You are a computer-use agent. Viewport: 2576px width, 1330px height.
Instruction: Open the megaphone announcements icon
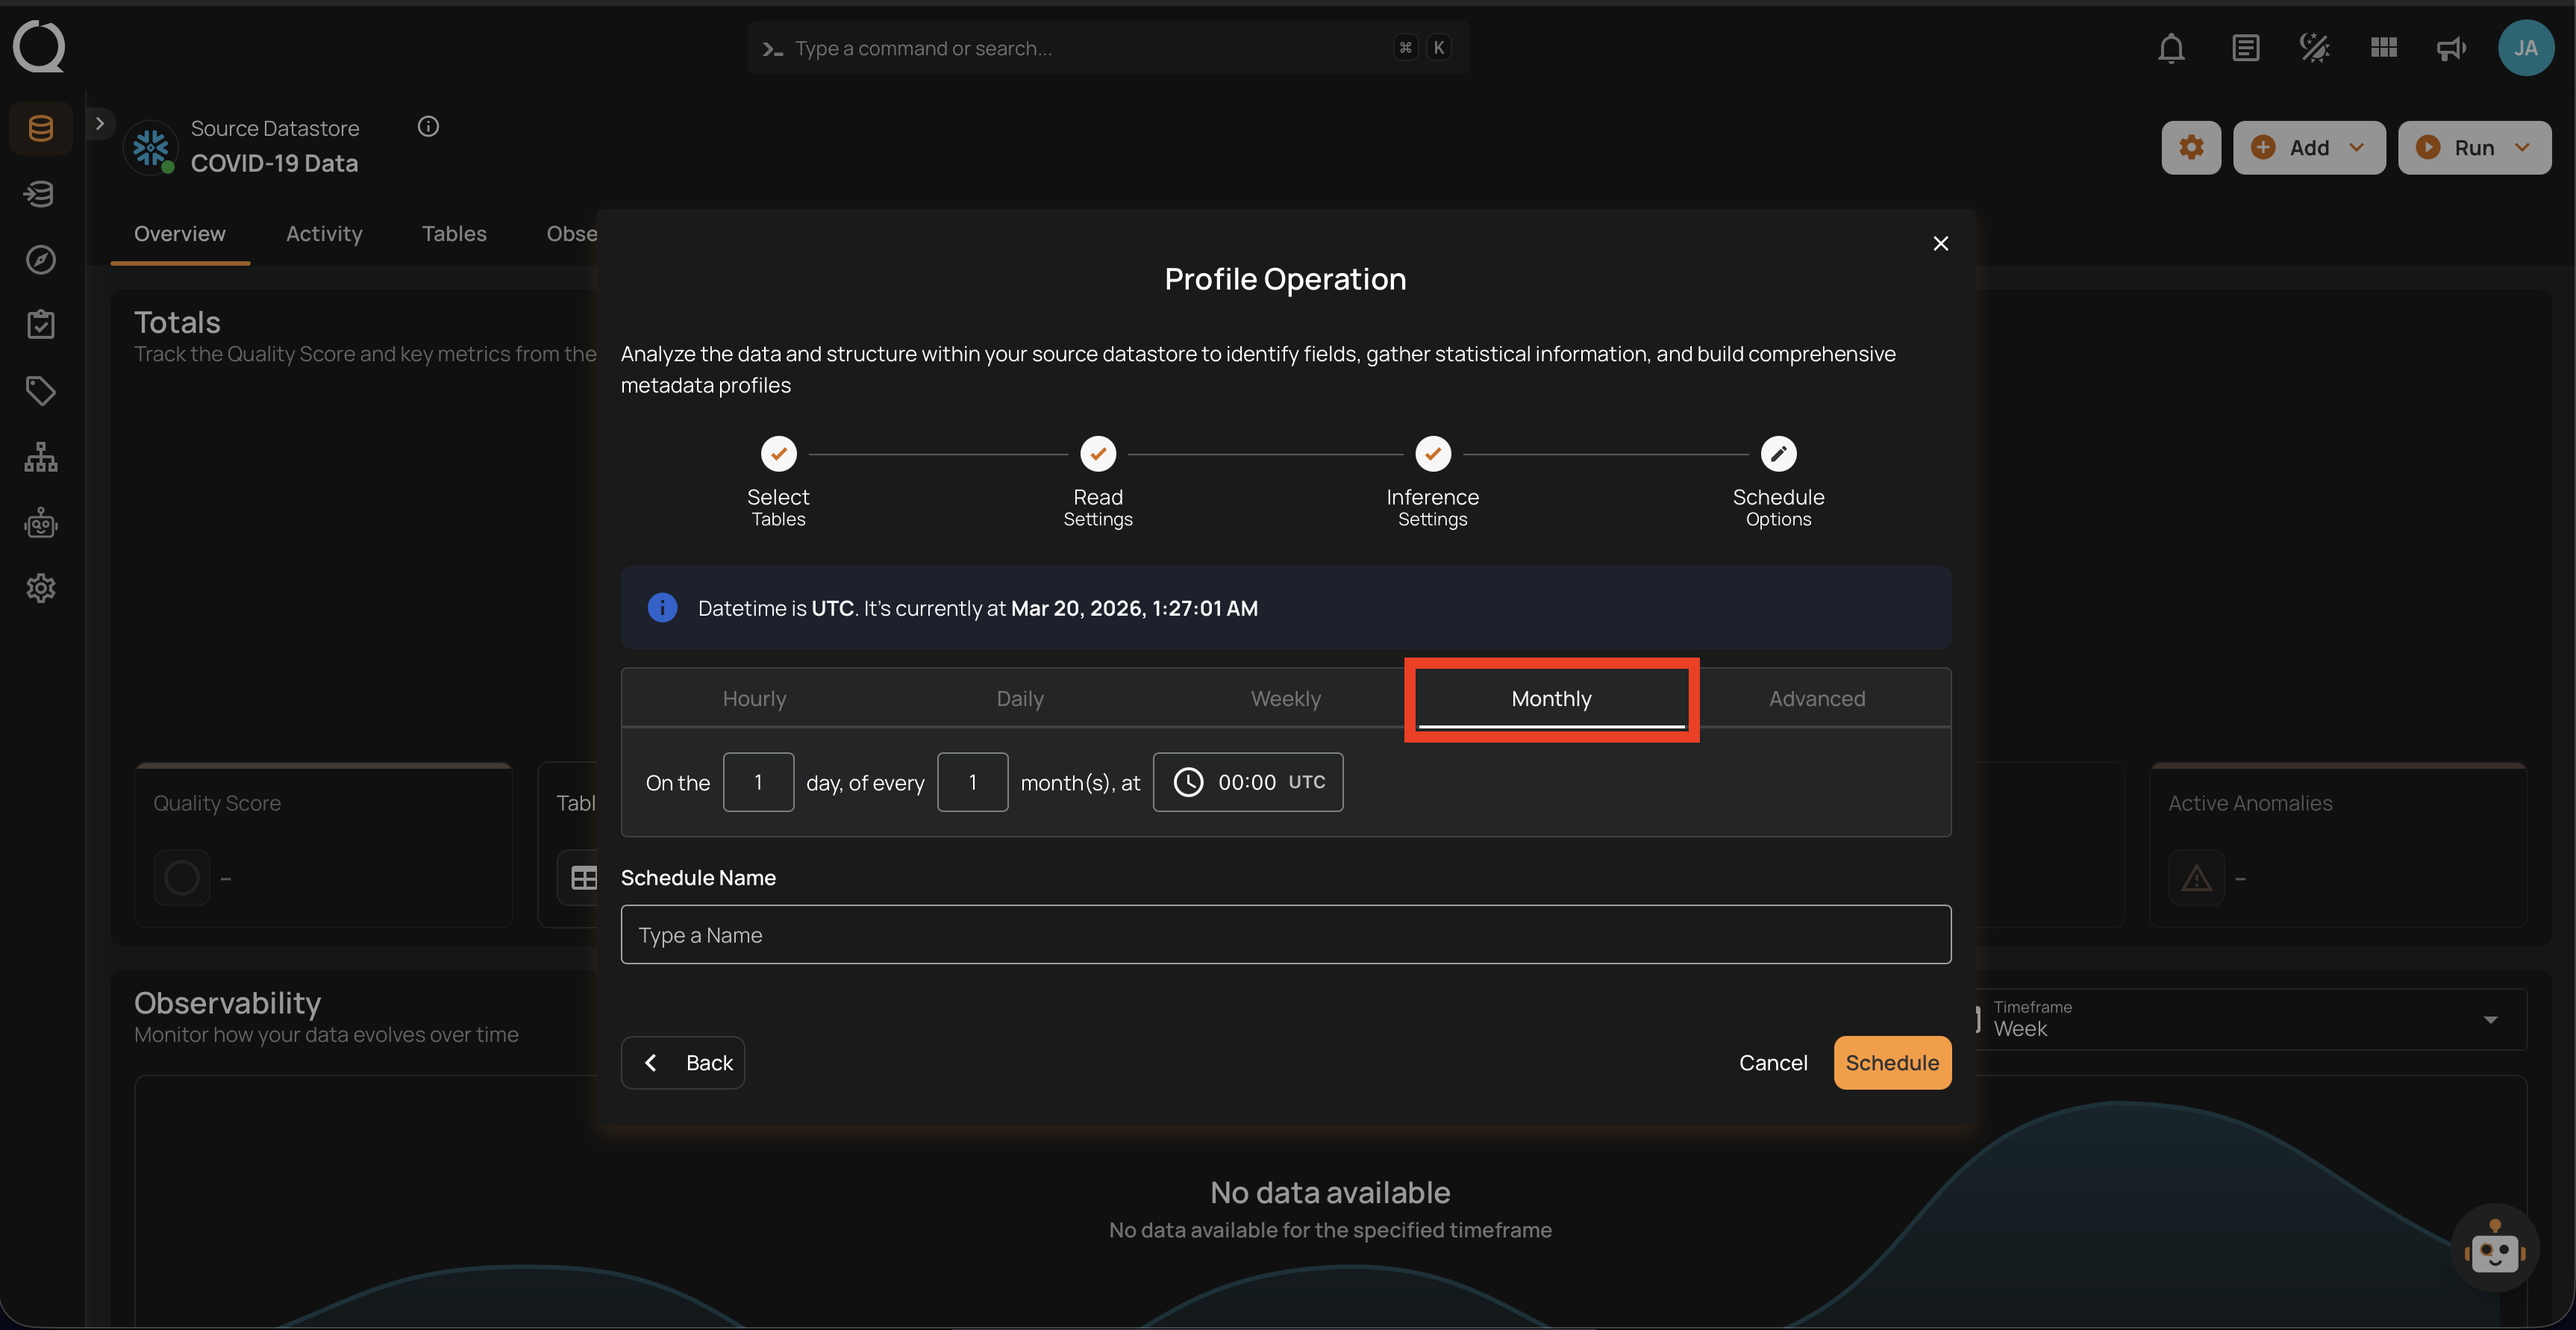click(2451, 48)
